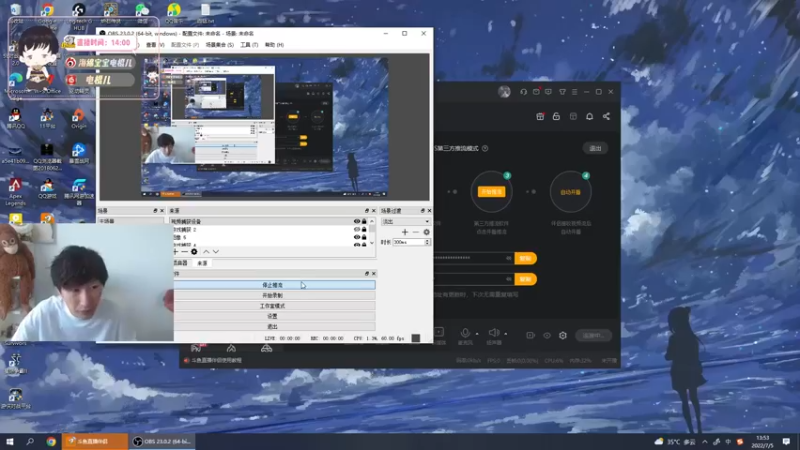The image size is (800, 450).
Task: Click the OBS preview canvas
Action: point(264,127)
